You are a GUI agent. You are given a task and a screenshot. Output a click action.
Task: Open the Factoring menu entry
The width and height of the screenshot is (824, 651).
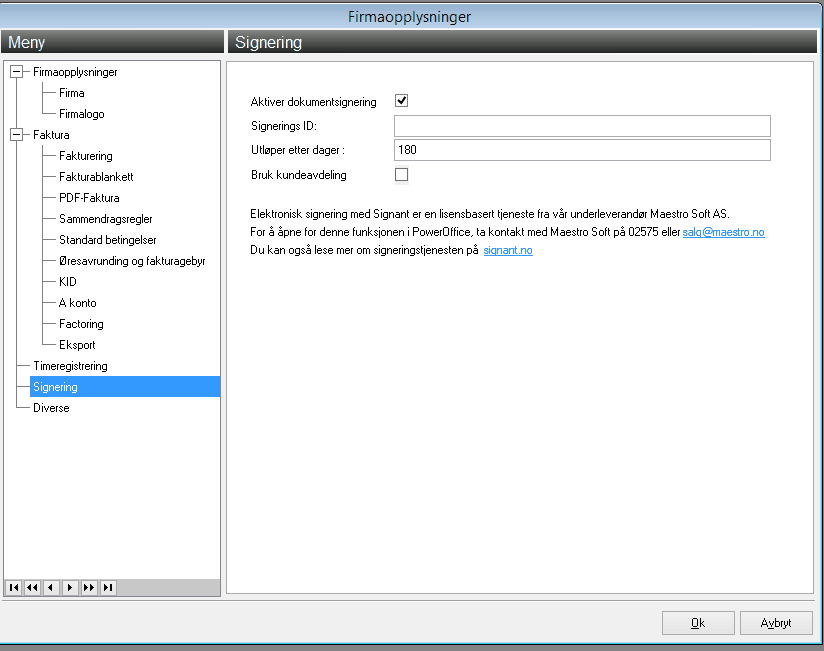coord(81,324)
